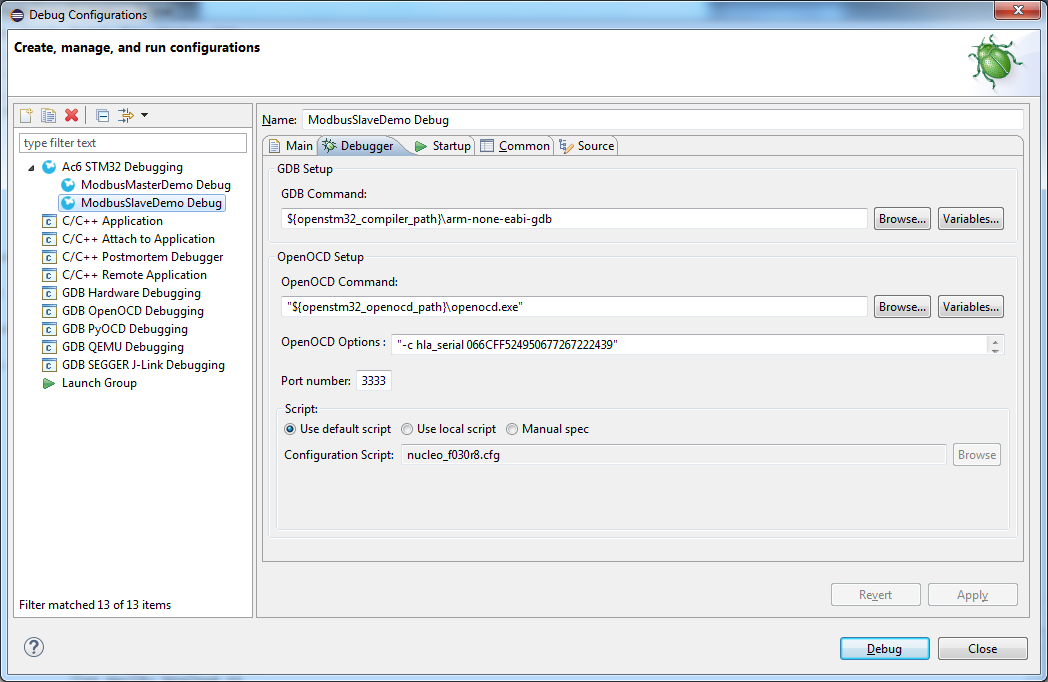Select the Use local script option
This screenshot has width=1048, height=682.
[x=407, y=429]
